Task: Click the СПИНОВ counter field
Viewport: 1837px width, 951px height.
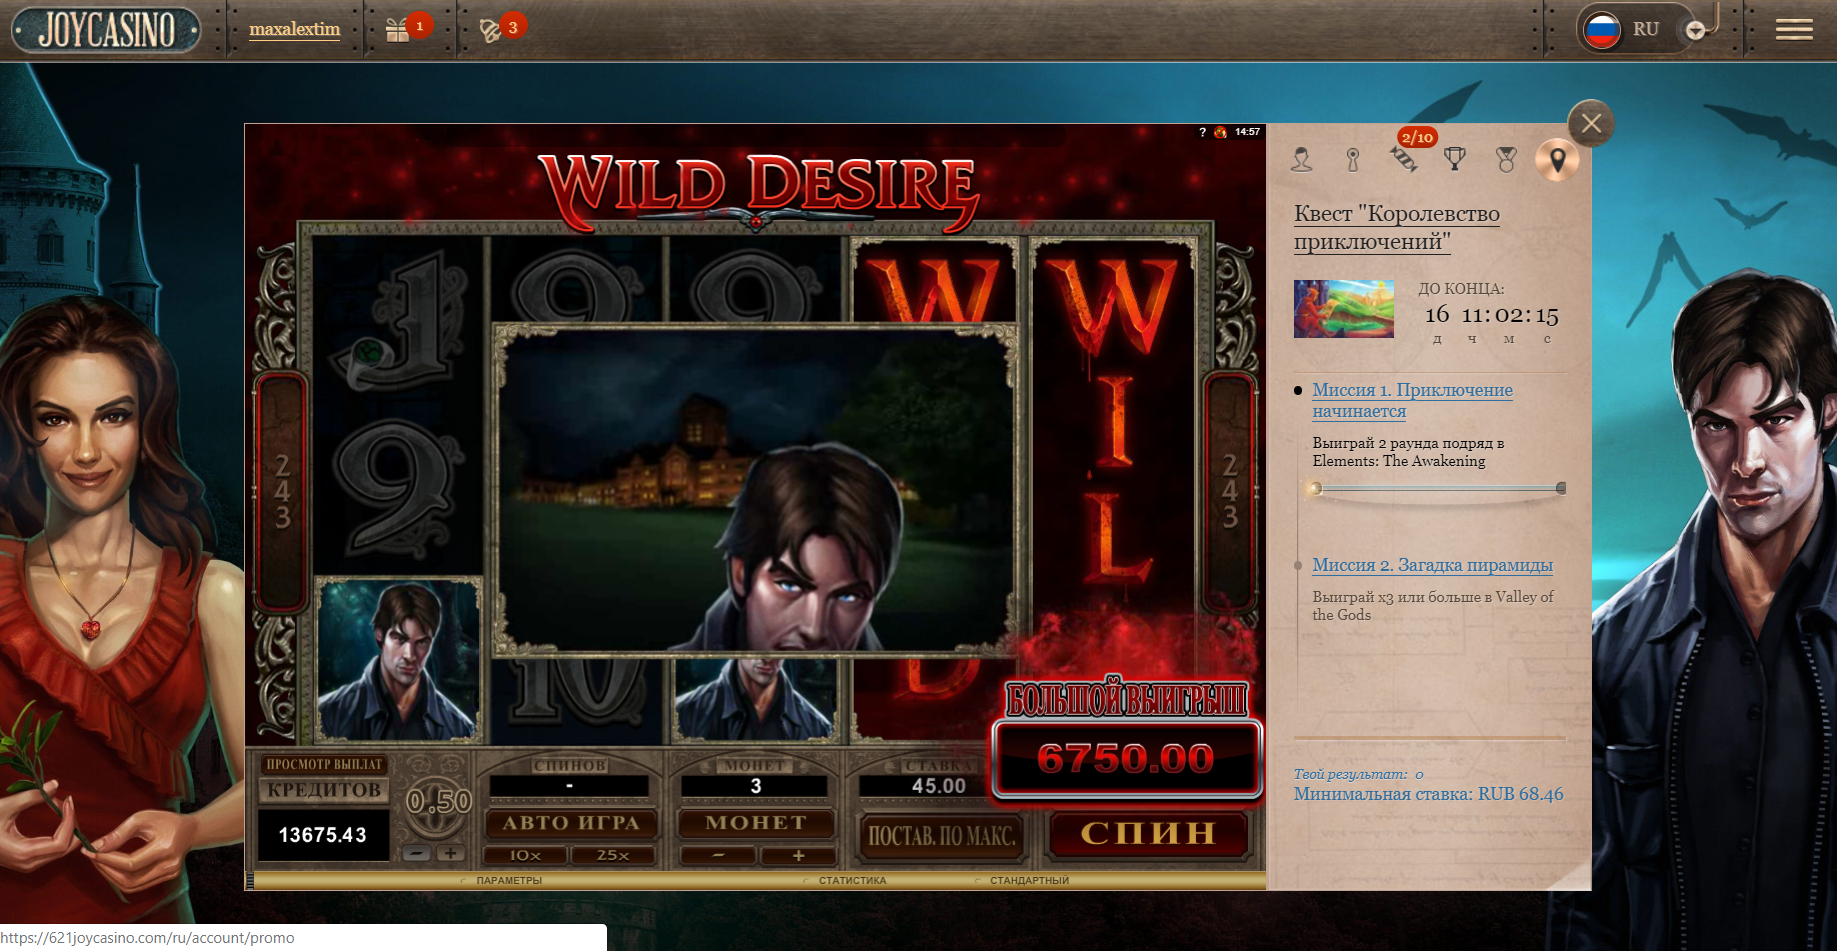Action: pyautogui.click(x=569, y=786)
